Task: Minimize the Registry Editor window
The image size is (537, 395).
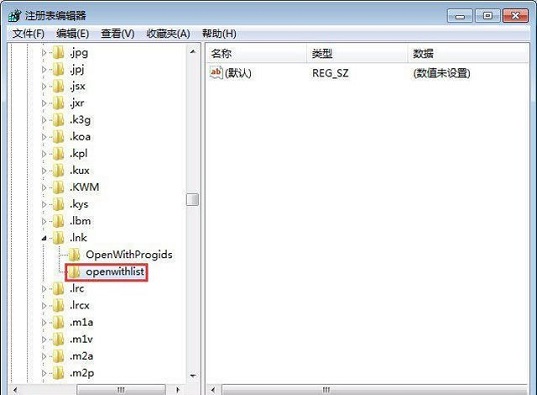Action: tap(460, 16)
